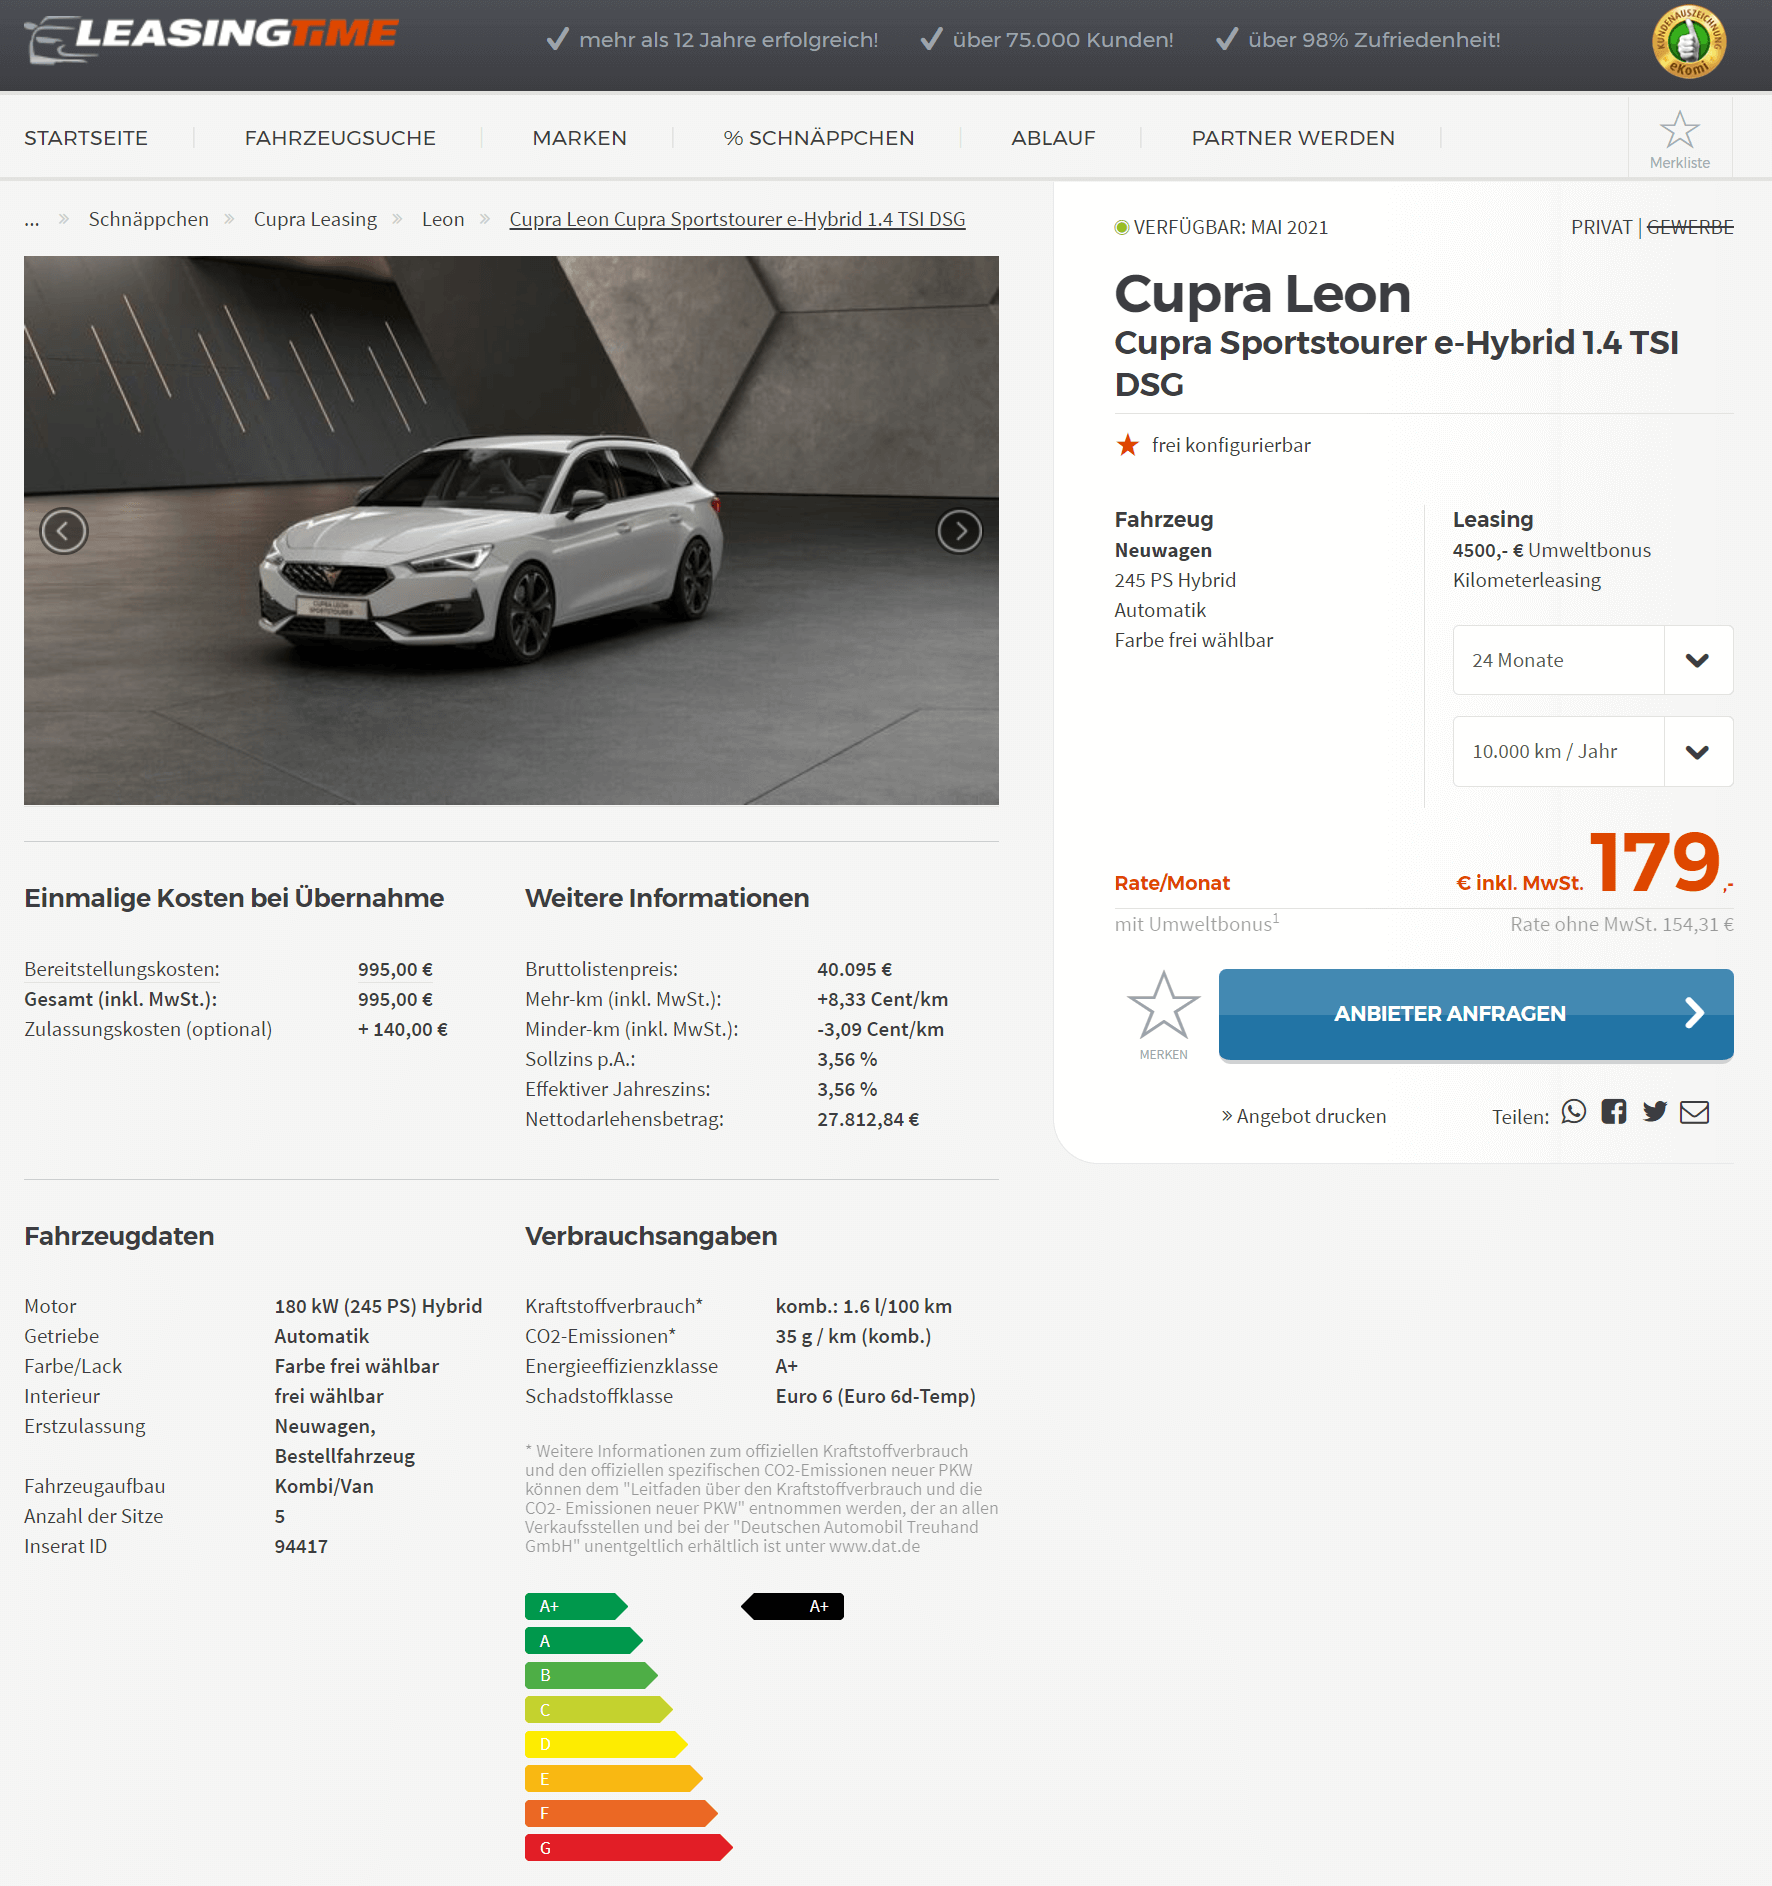
Task: Show next car photo
Action: pyautogui.click(x=959, y=530)
